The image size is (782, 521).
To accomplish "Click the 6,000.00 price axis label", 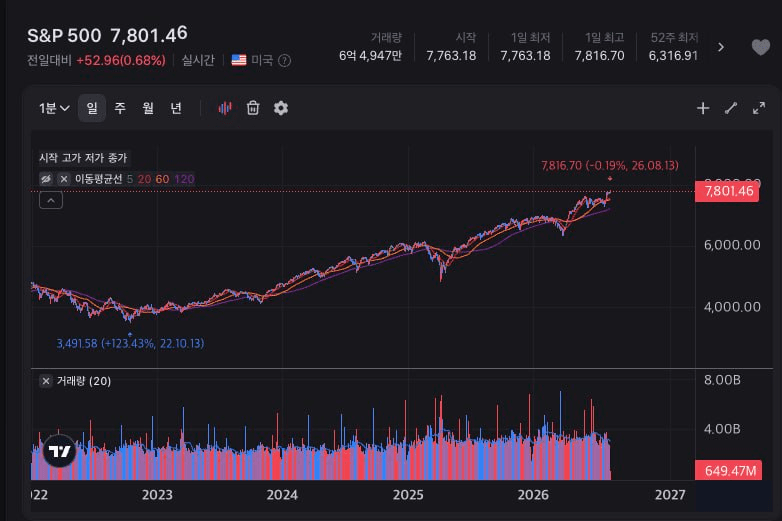I will point(732,245).
